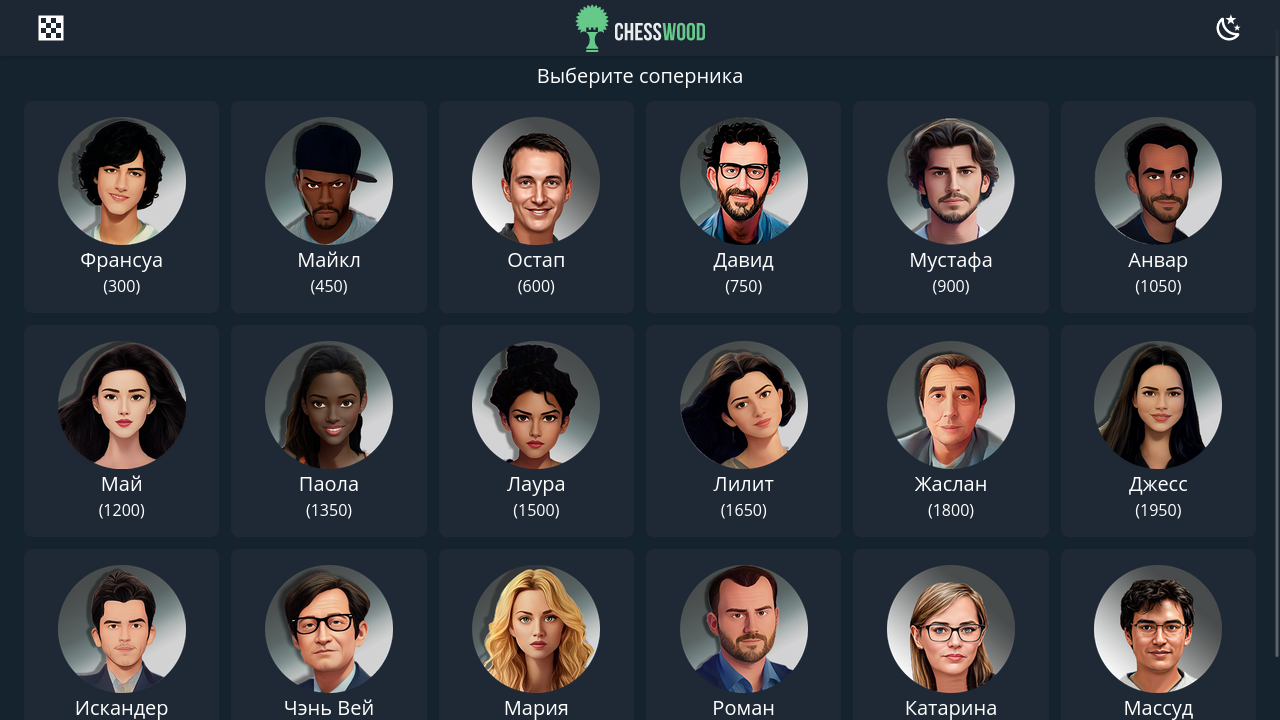This screenshot has width=1280, height=720.
Task: Select Лаура (1500) opponent
Action: (x=536, y=431)
